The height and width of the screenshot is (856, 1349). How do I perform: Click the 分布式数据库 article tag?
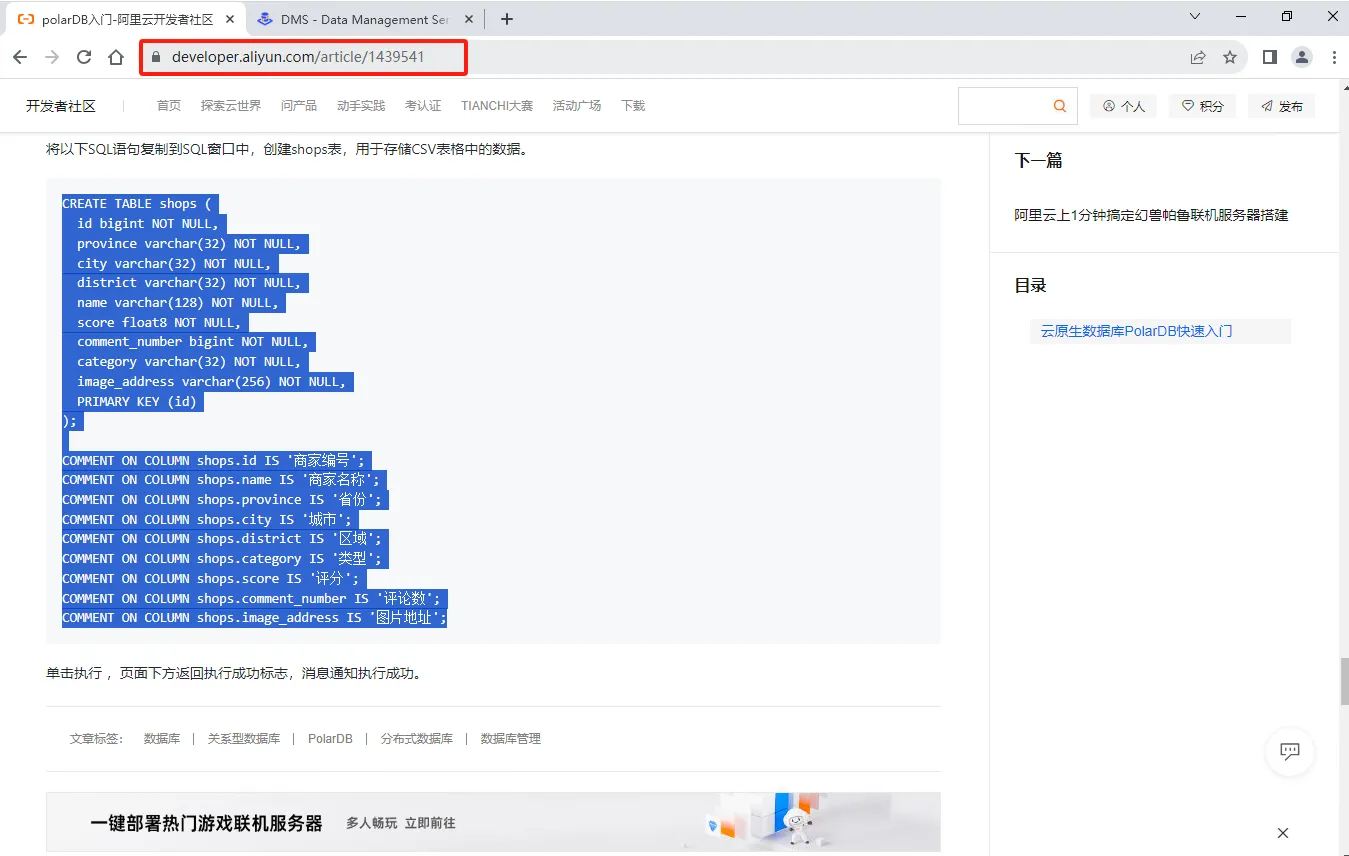[x=417, y=739]
